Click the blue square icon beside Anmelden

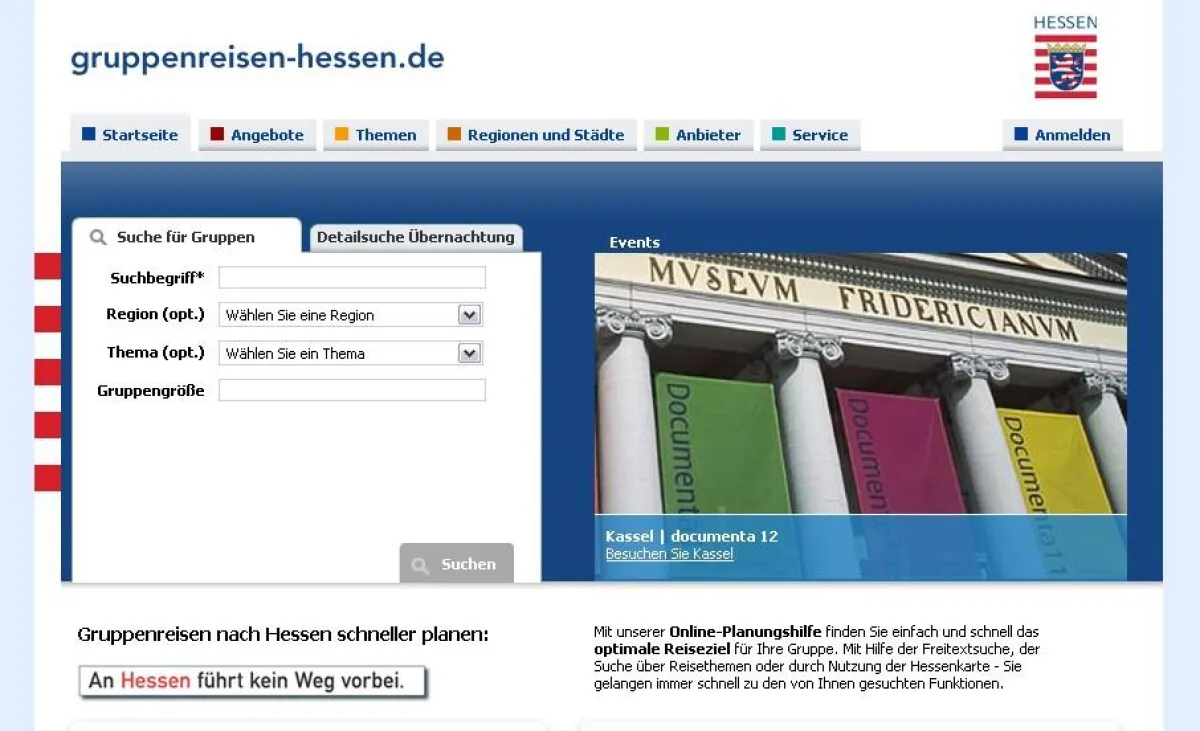[1021, 134]
